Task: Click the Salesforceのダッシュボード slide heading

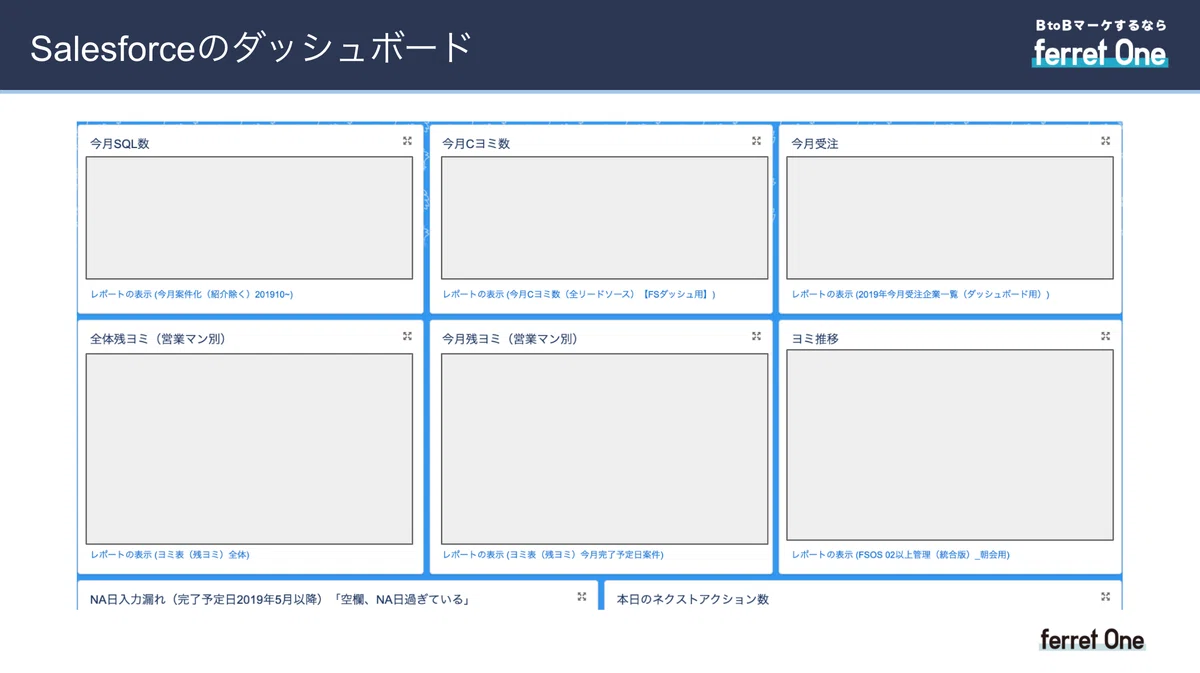Action: point(251,48)
